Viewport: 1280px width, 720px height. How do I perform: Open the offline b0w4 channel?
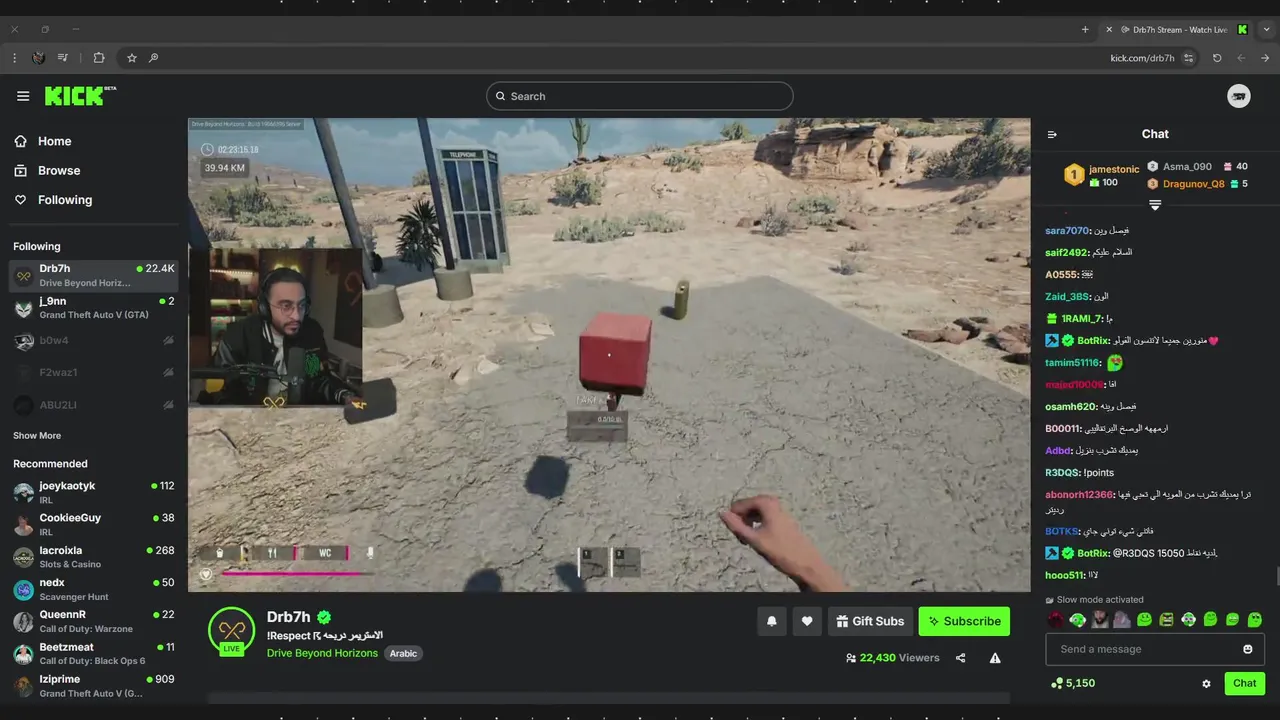coord(94,341)
